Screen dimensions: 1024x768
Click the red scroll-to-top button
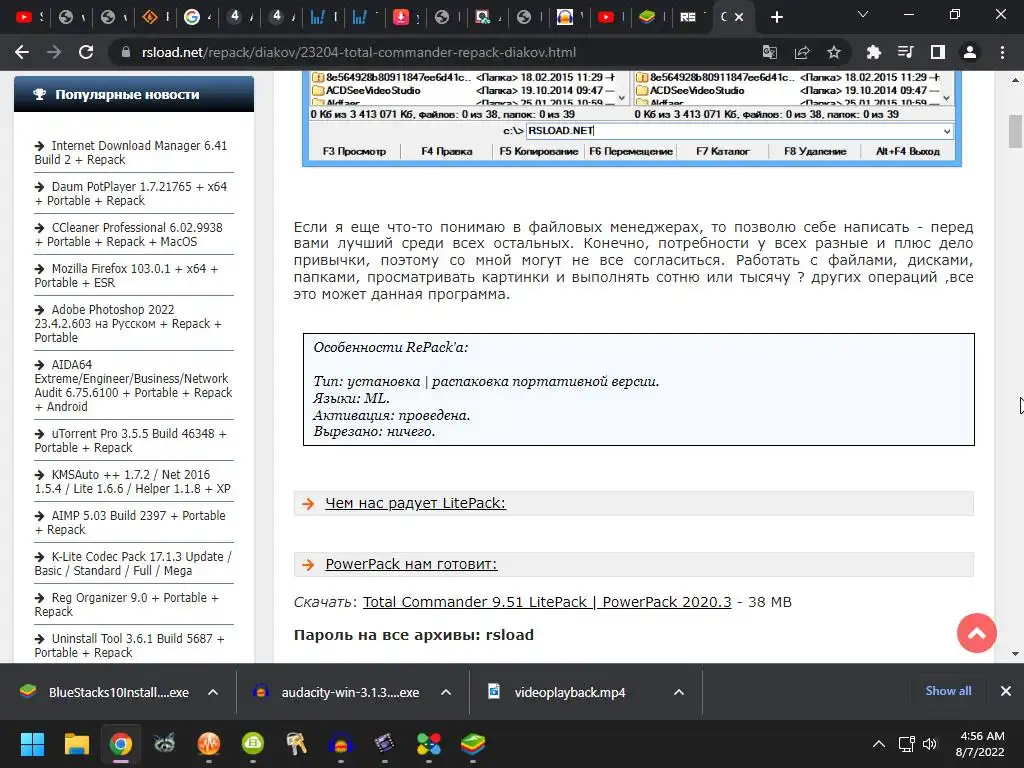(x=976, y=633)
